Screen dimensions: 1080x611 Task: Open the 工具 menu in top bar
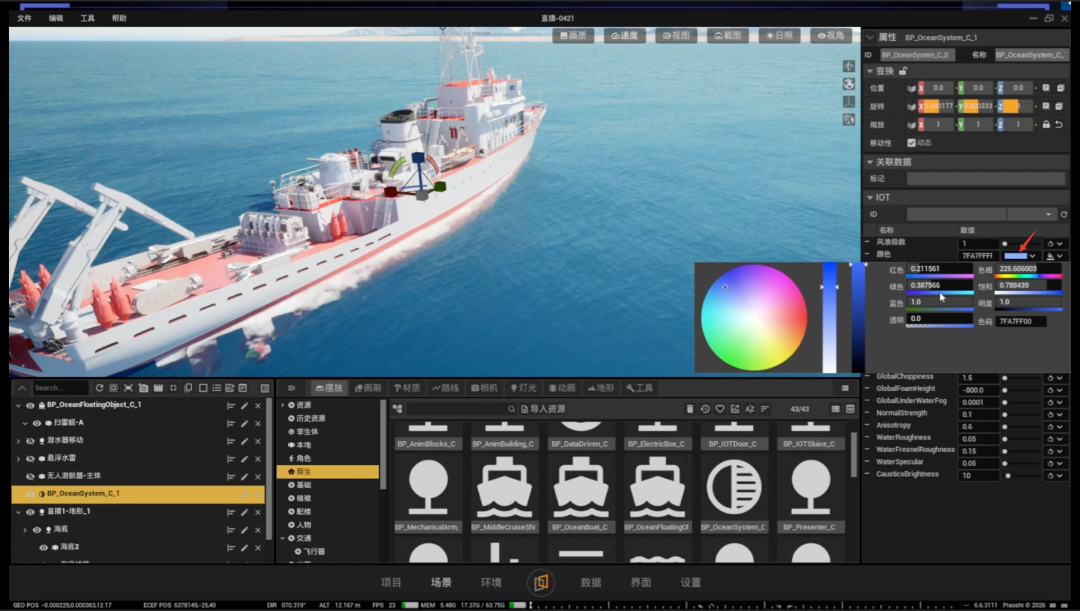click(x=87, y=18)
